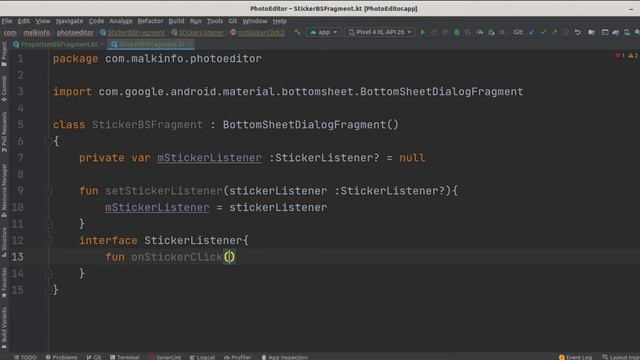640x360 pixels.
Task: Open the Navigate menu
Action: click(69, 21)
